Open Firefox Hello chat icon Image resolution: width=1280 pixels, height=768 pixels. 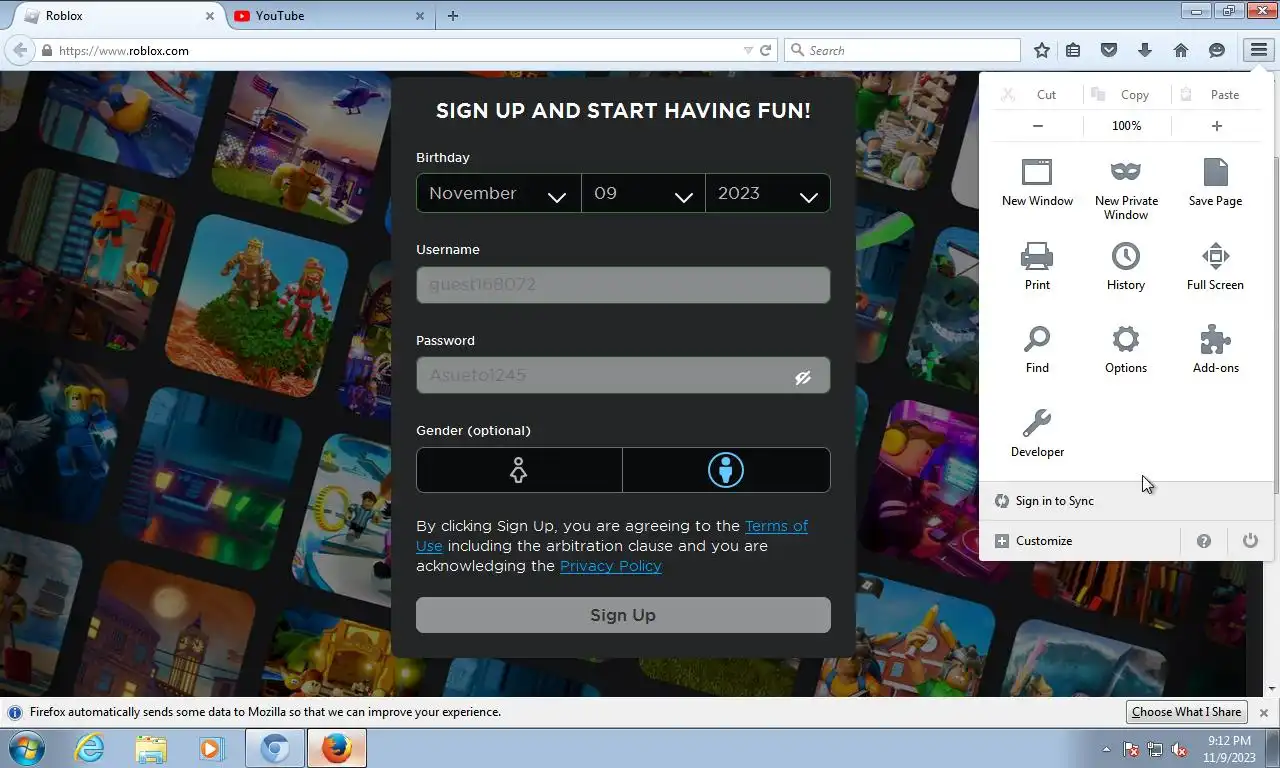coord(1217,50)
